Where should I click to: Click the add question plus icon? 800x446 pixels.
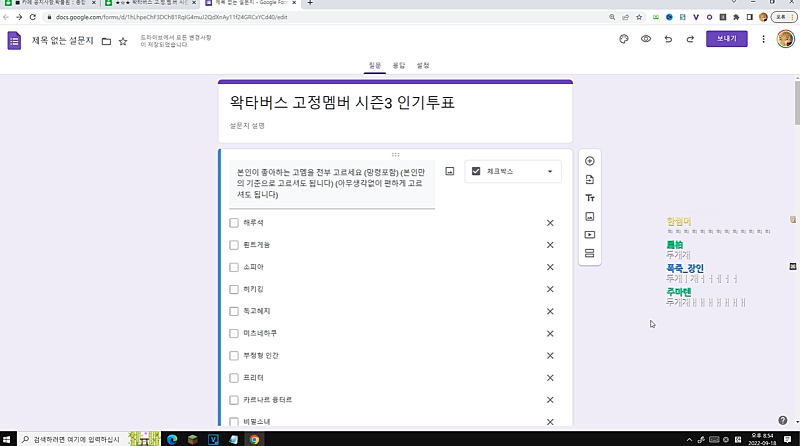pos(590,161)
